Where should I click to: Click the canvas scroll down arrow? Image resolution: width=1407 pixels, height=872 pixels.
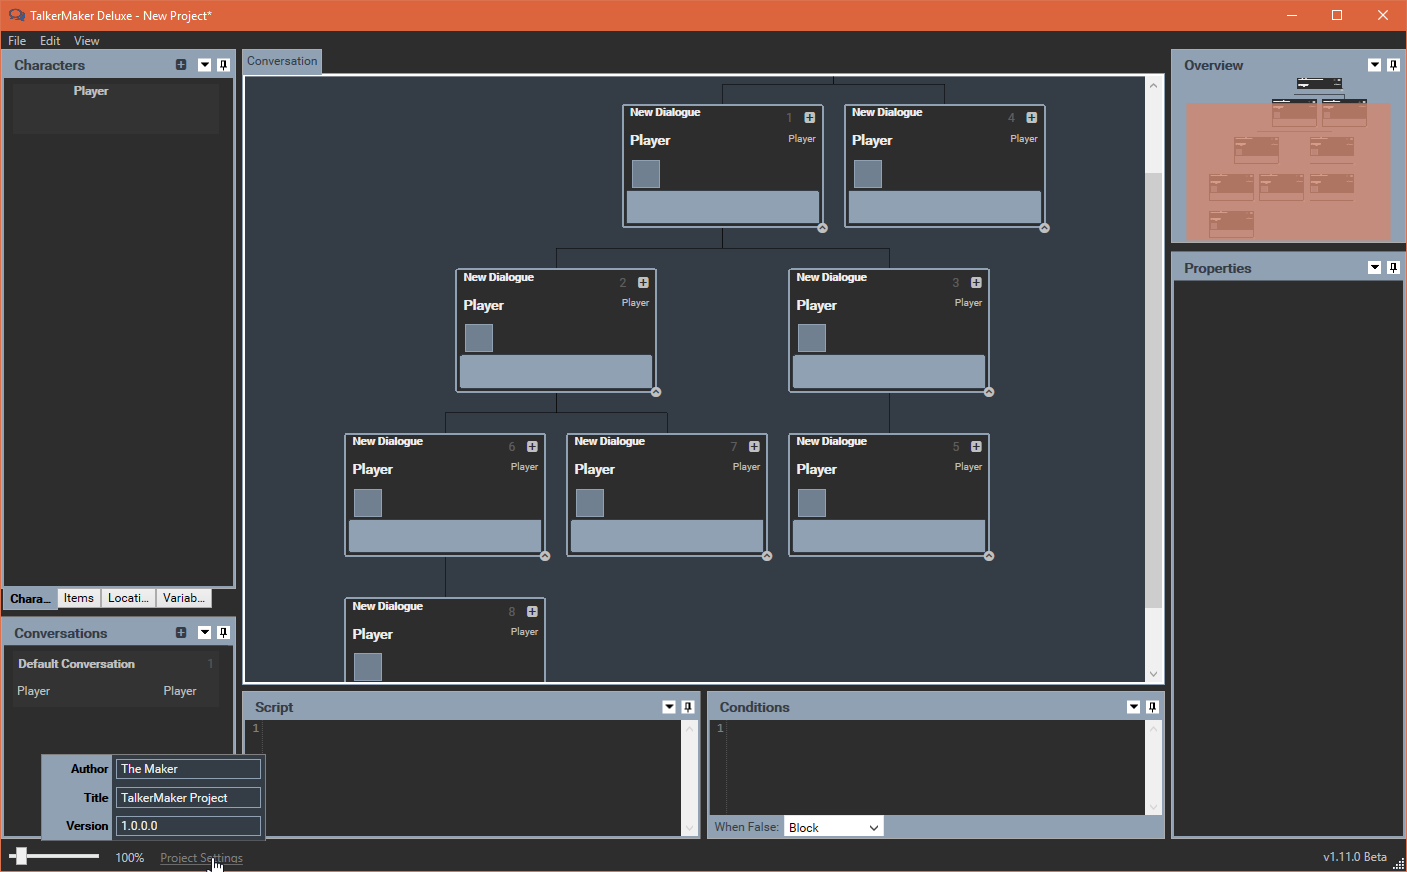pyautogui.click(x=1153, y=674)
